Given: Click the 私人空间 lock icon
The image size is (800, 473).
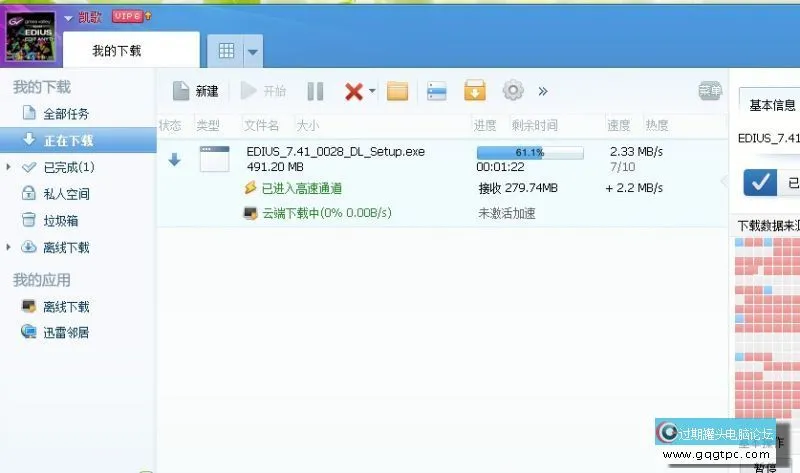Looking at the screenshot, I should [29, 193].
